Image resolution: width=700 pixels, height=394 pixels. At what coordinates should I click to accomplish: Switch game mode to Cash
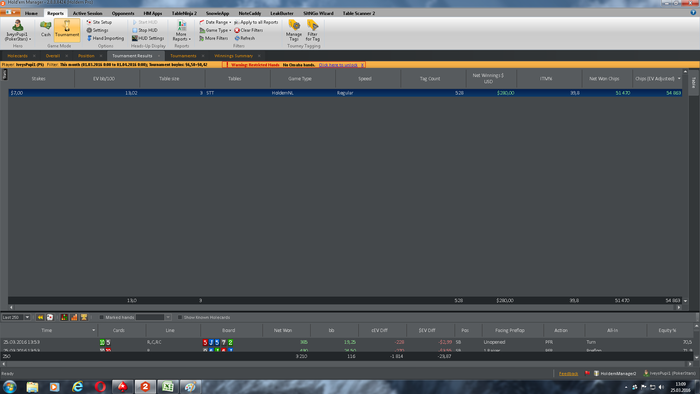tap(46, 29)
